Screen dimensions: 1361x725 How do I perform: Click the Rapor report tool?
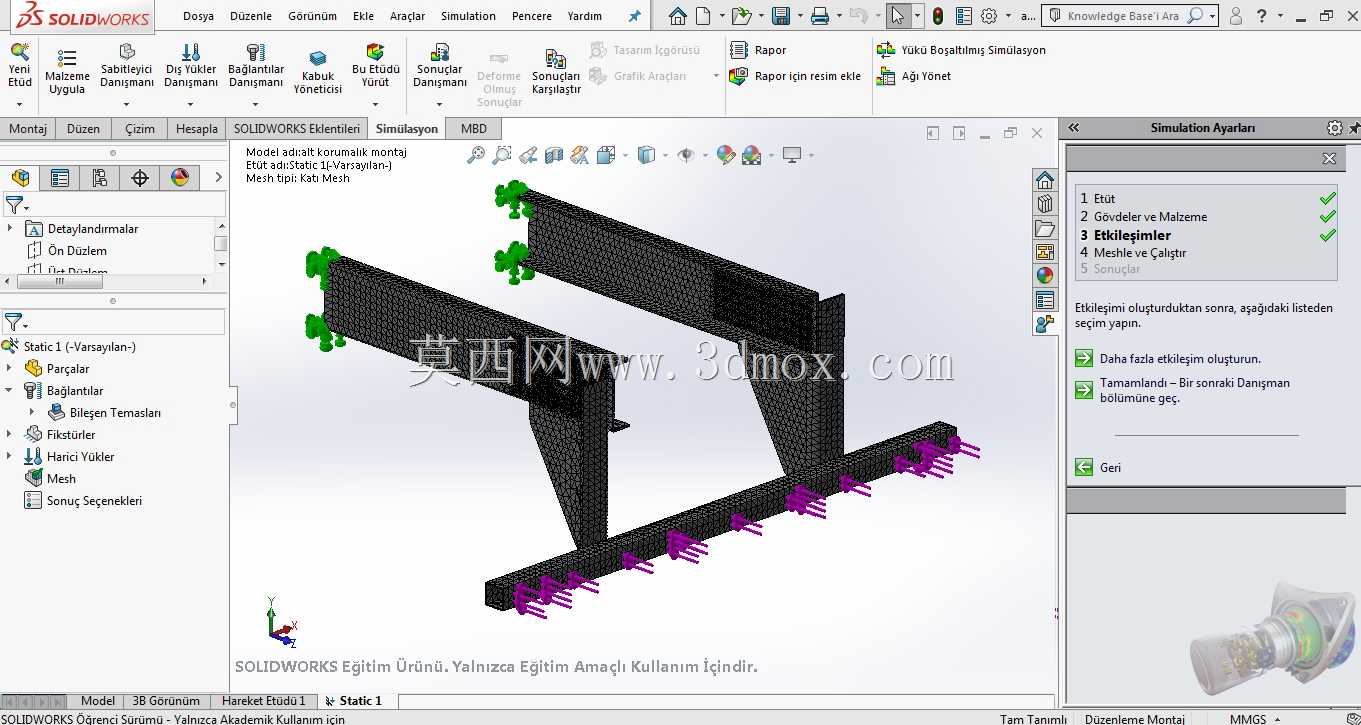click(758, 50)
